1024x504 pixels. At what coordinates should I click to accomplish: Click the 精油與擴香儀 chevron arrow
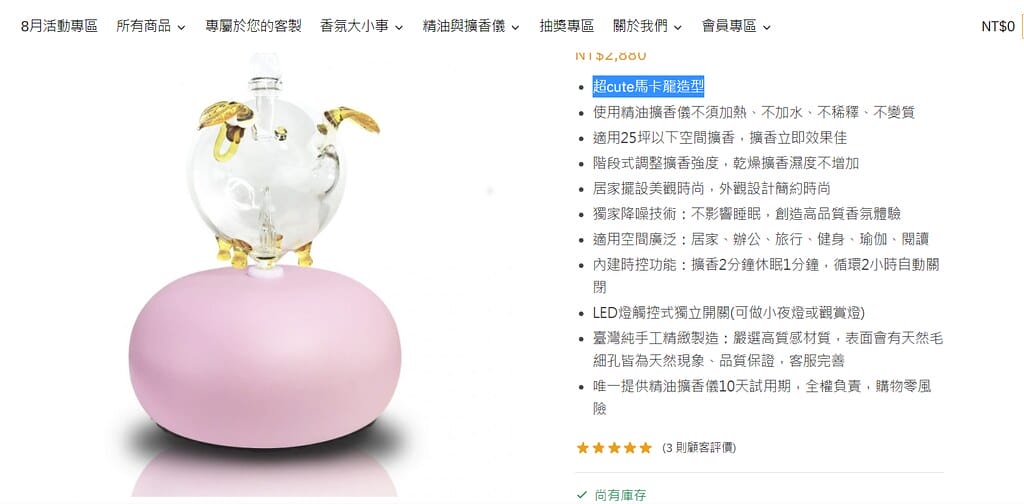[515, 27]
